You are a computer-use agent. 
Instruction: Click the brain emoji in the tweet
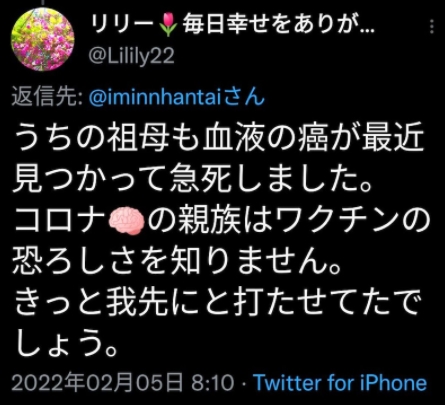click(x=127, y=221)
